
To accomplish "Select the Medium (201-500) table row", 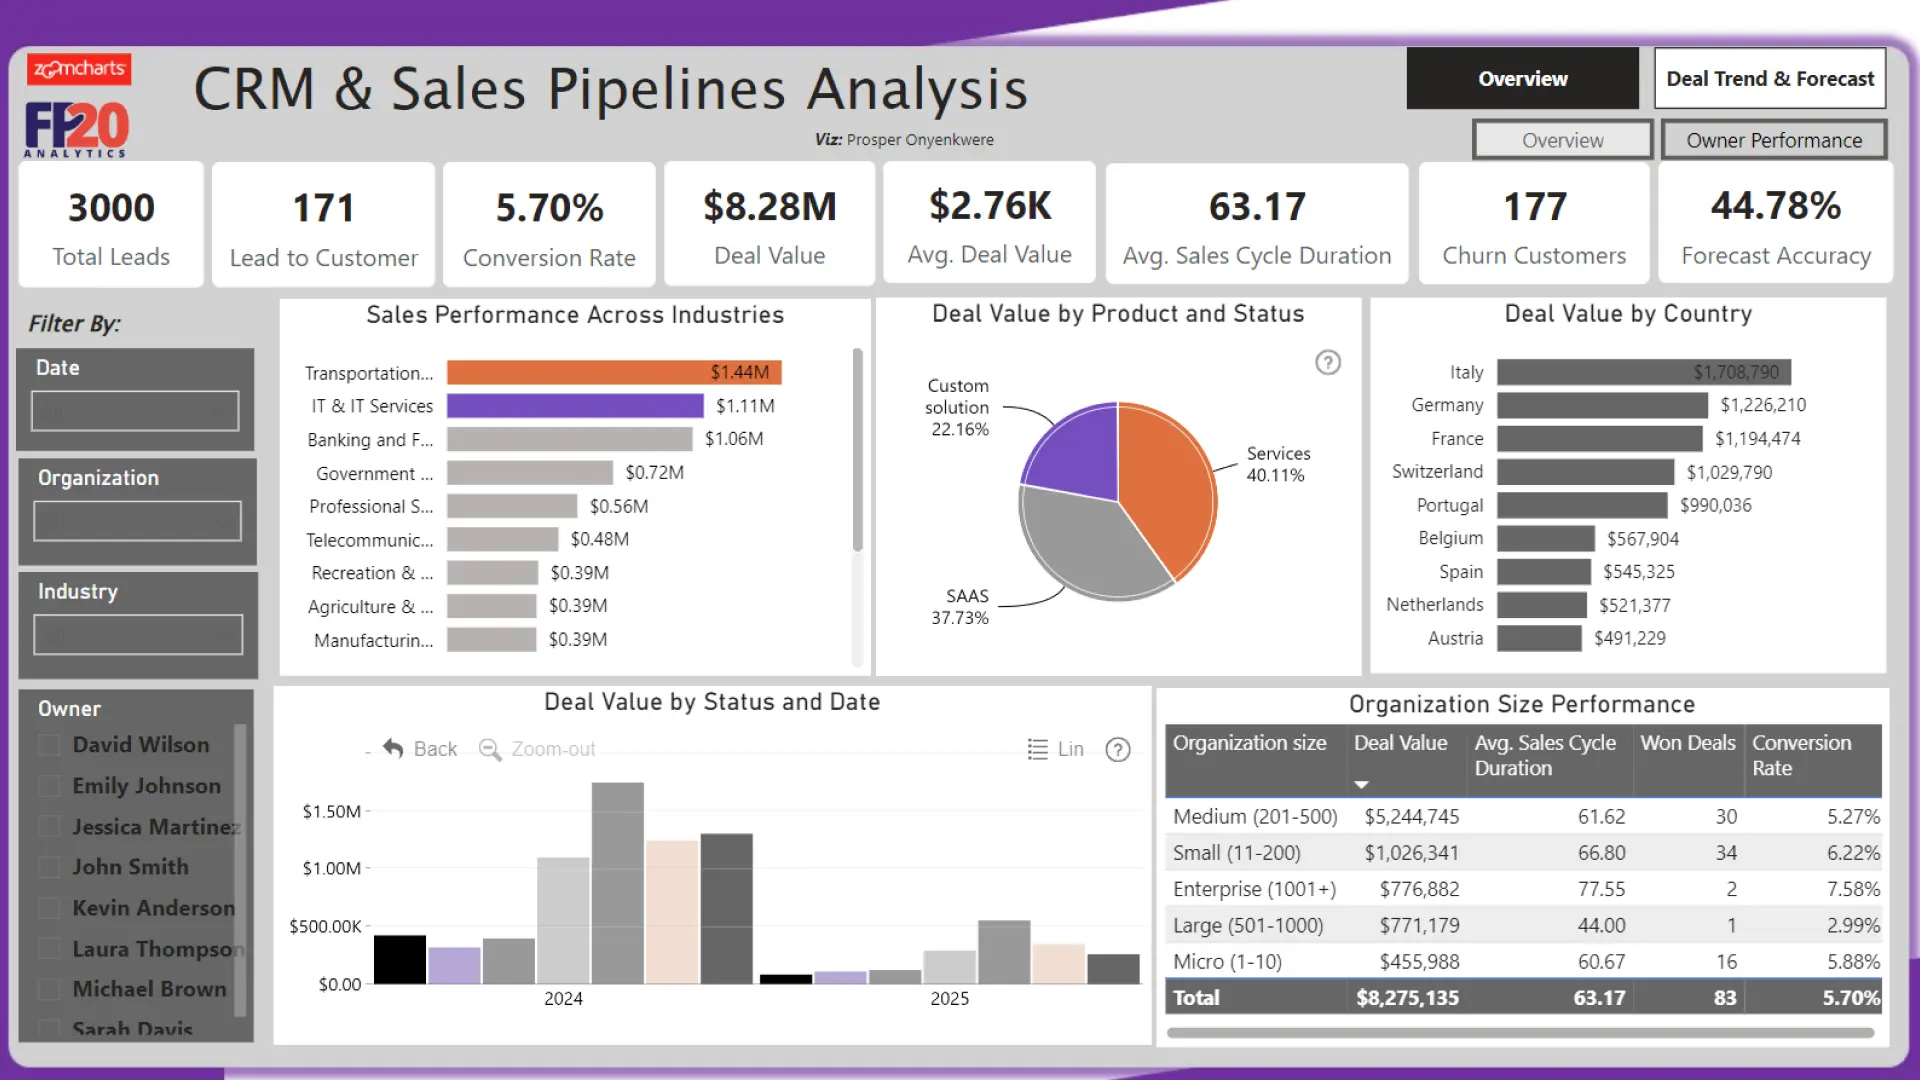I will tap(1523, 817).
